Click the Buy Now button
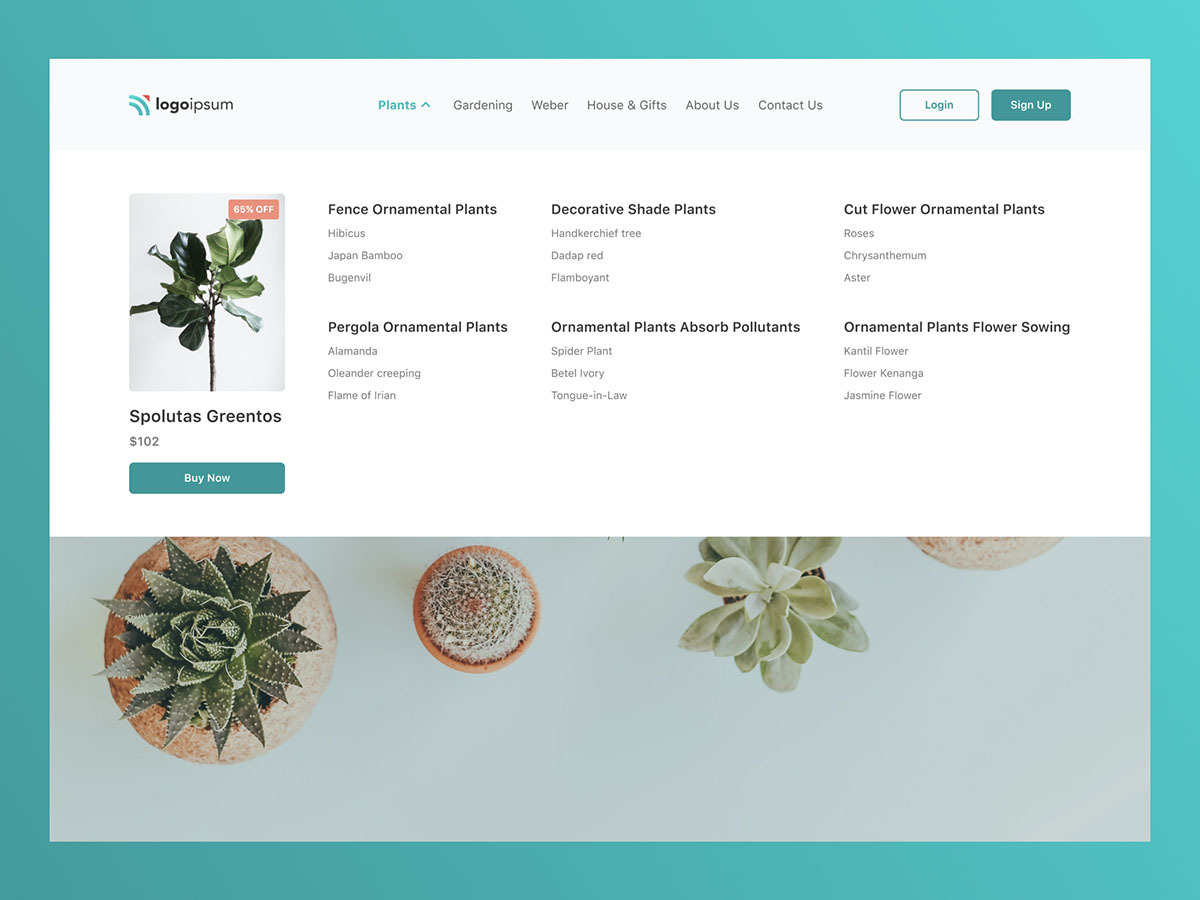The image size is (1200, 900). point(207,478)
